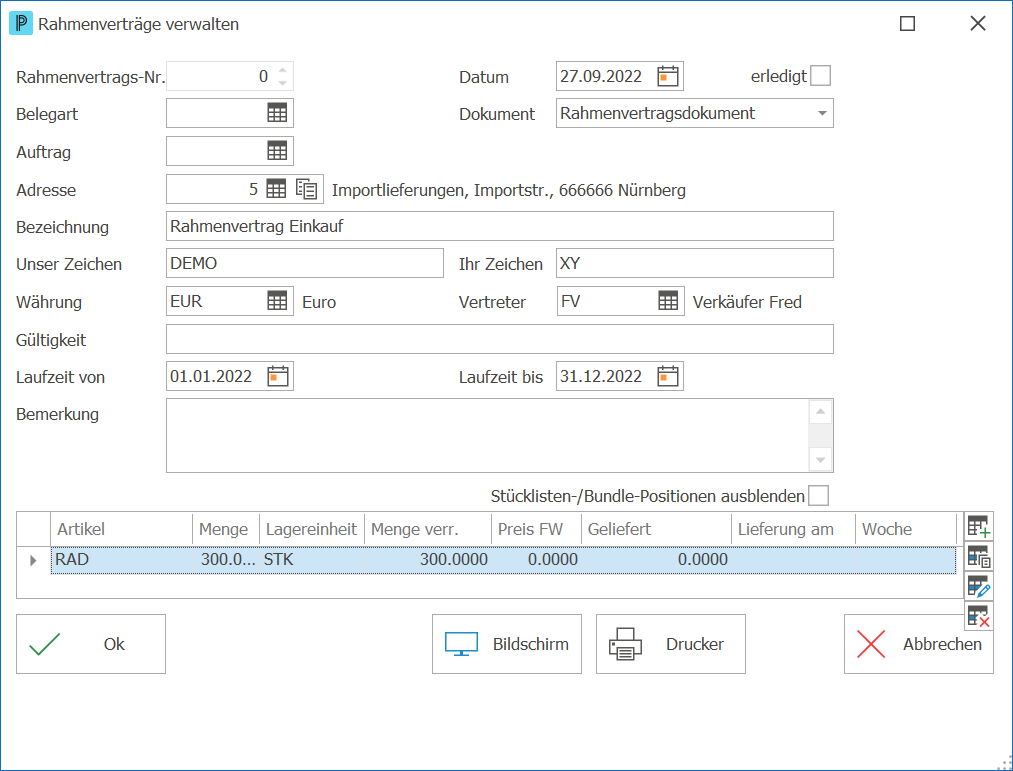Edit the selected position icon
The image size is (1013, 771).
pyautogui.click(x=979, y=587)
